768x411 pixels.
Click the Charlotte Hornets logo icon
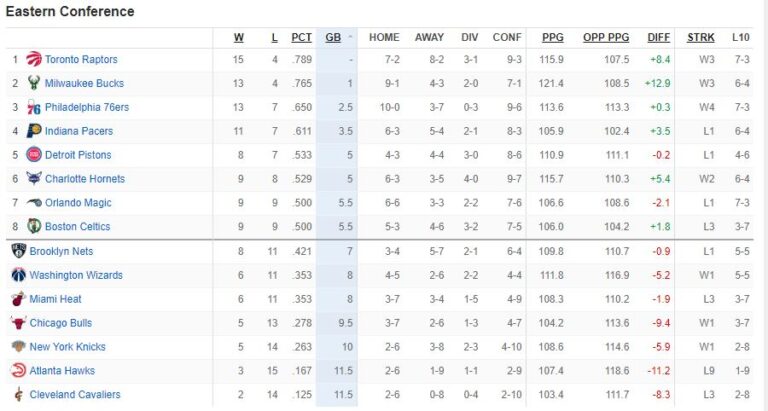(34, 179)
